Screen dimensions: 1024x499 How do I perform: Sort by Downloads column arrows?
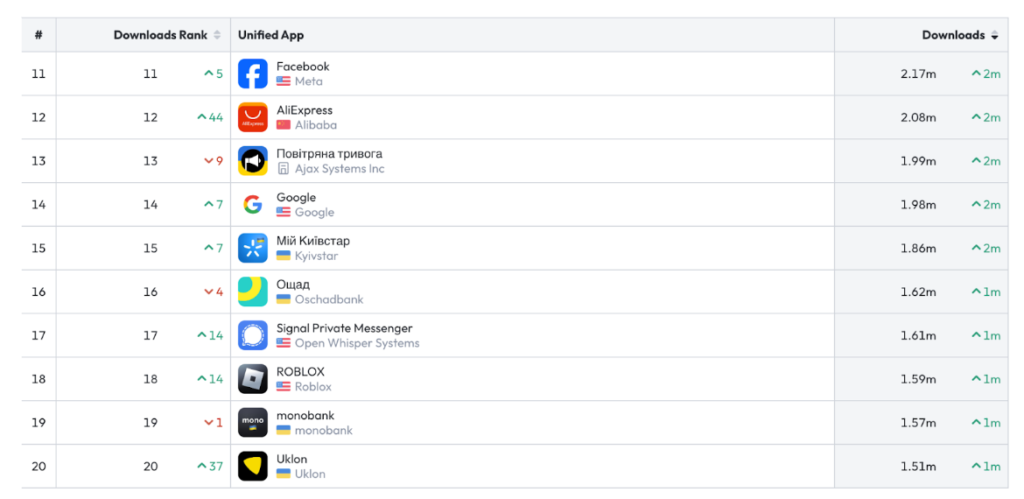pyautogui.click(x=994, y=35)
